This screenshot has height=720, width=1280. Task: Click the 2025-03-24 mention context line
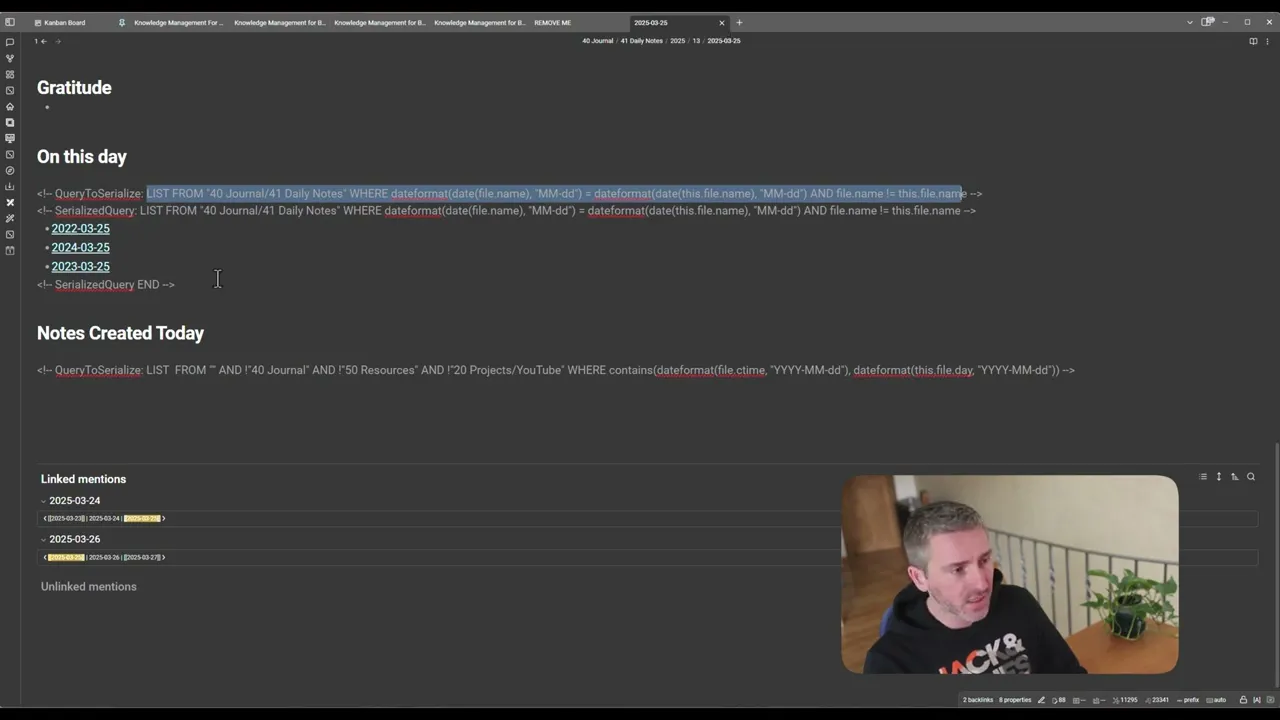648,519
